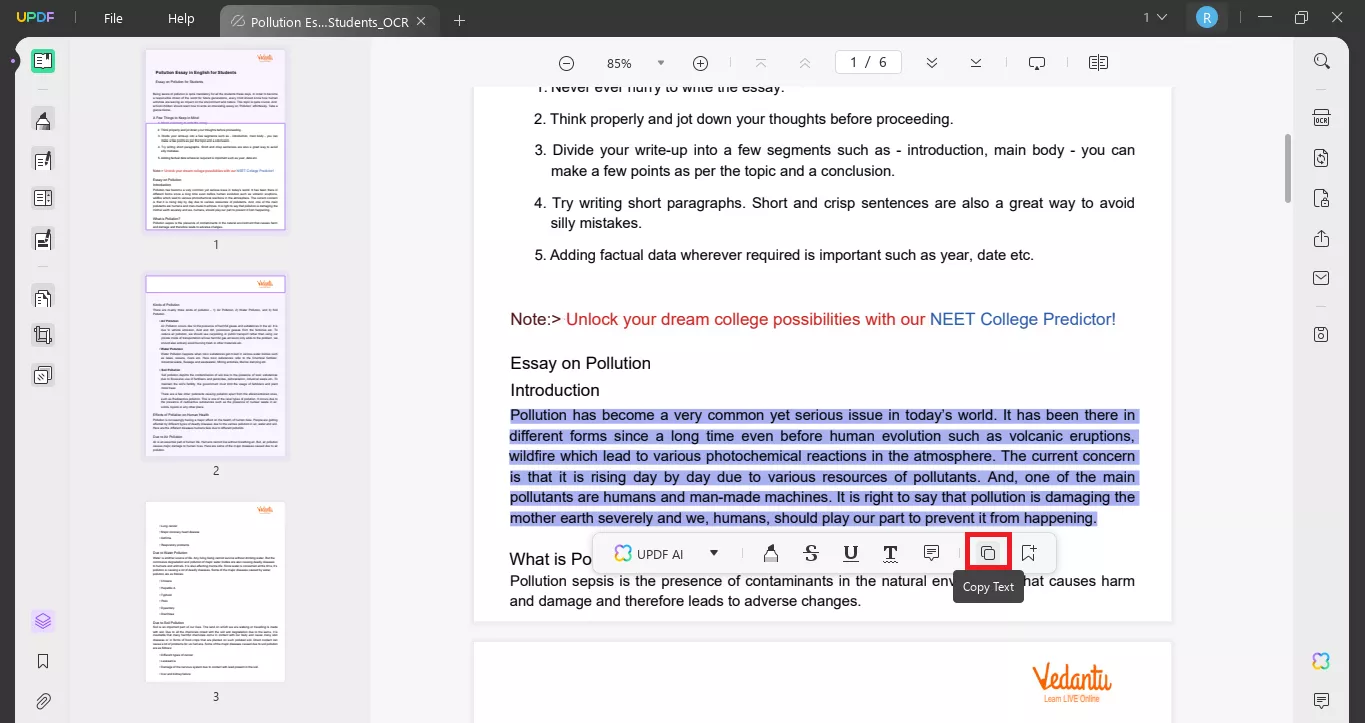
Task: Click the Search icon in right sidebar
Action: tap(1322, 62)
